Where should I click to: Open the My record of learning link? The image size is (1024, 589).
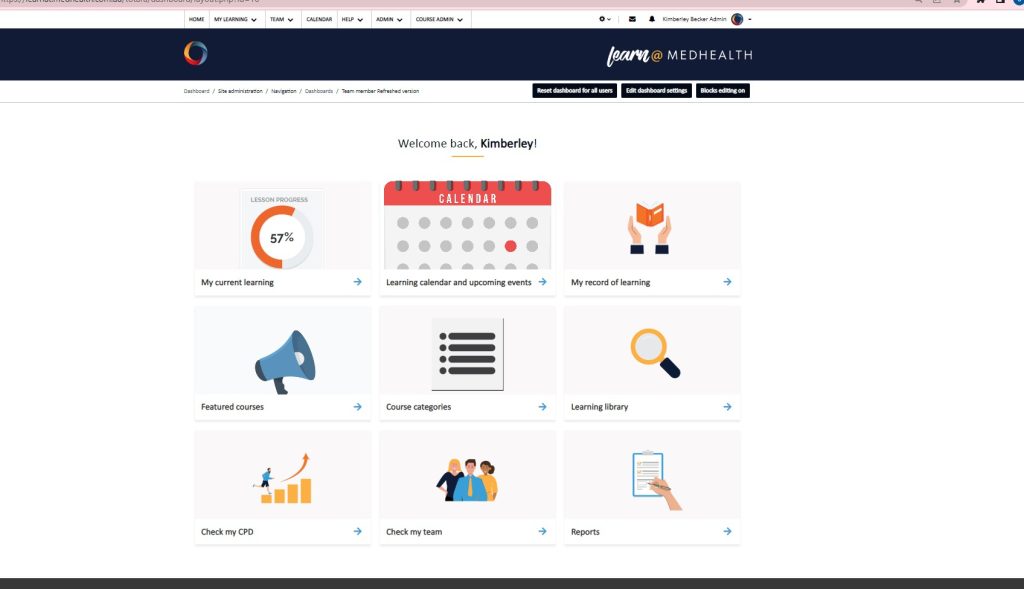(611, 282)
